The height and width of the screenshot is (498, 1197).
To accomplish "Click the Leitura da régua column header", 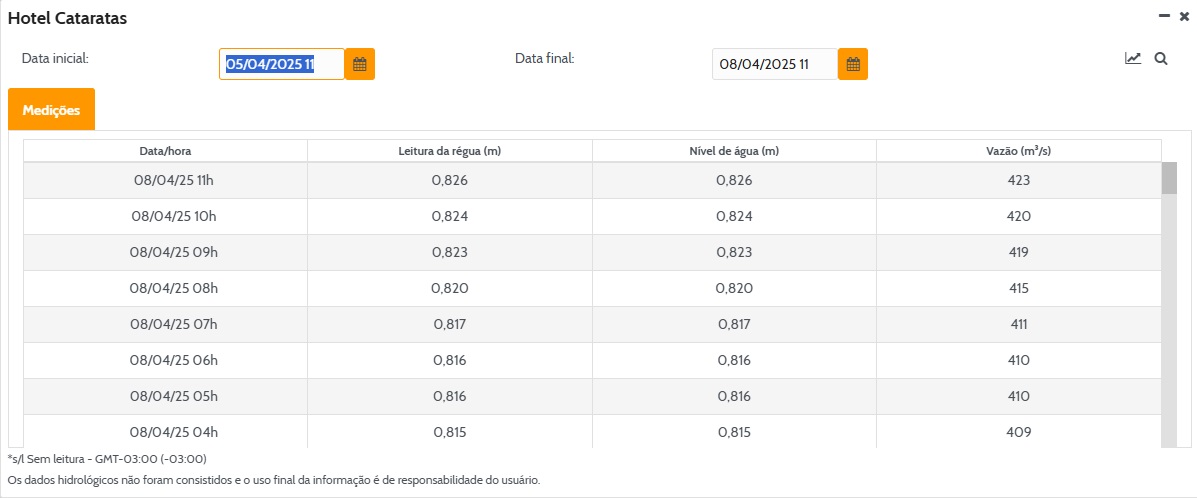I will 449,151.
